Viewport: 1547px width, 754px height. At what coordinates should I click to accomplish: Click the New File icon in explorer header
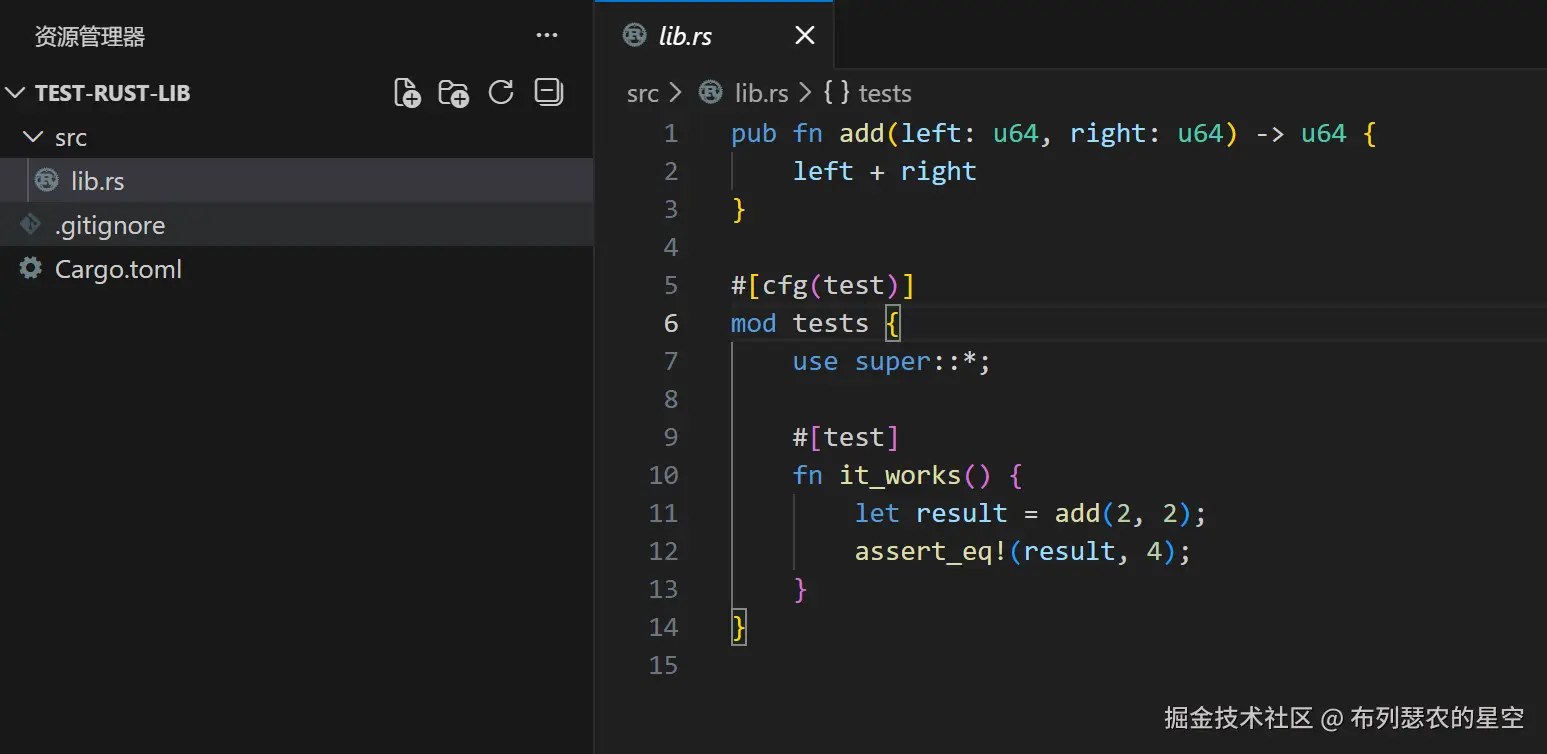[407, 93]
